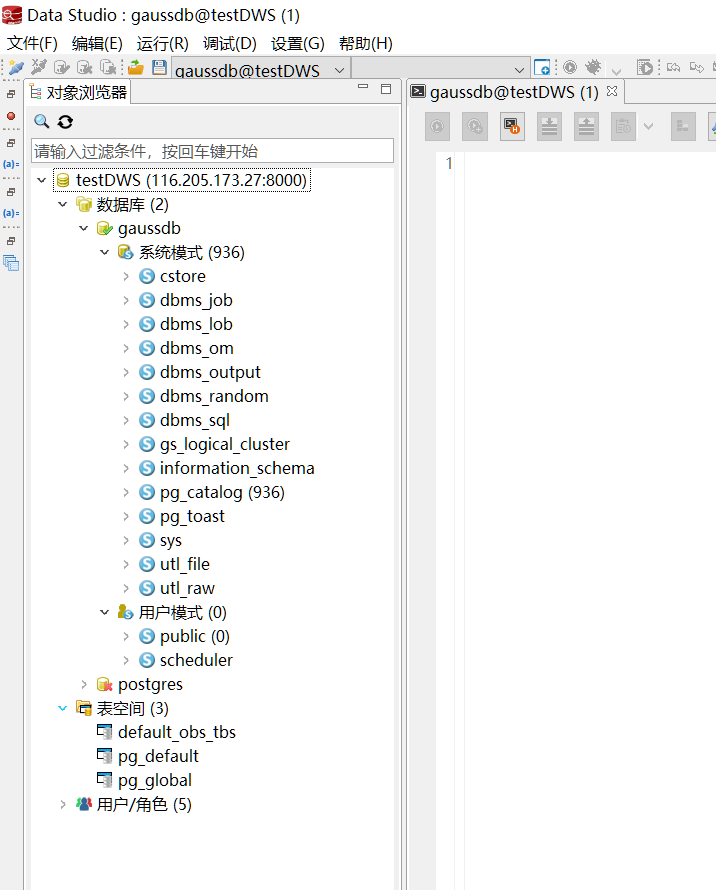This screenshot has height=890, width=716.
Task: Refresh the object browser tree
Action: pos(65,121)
